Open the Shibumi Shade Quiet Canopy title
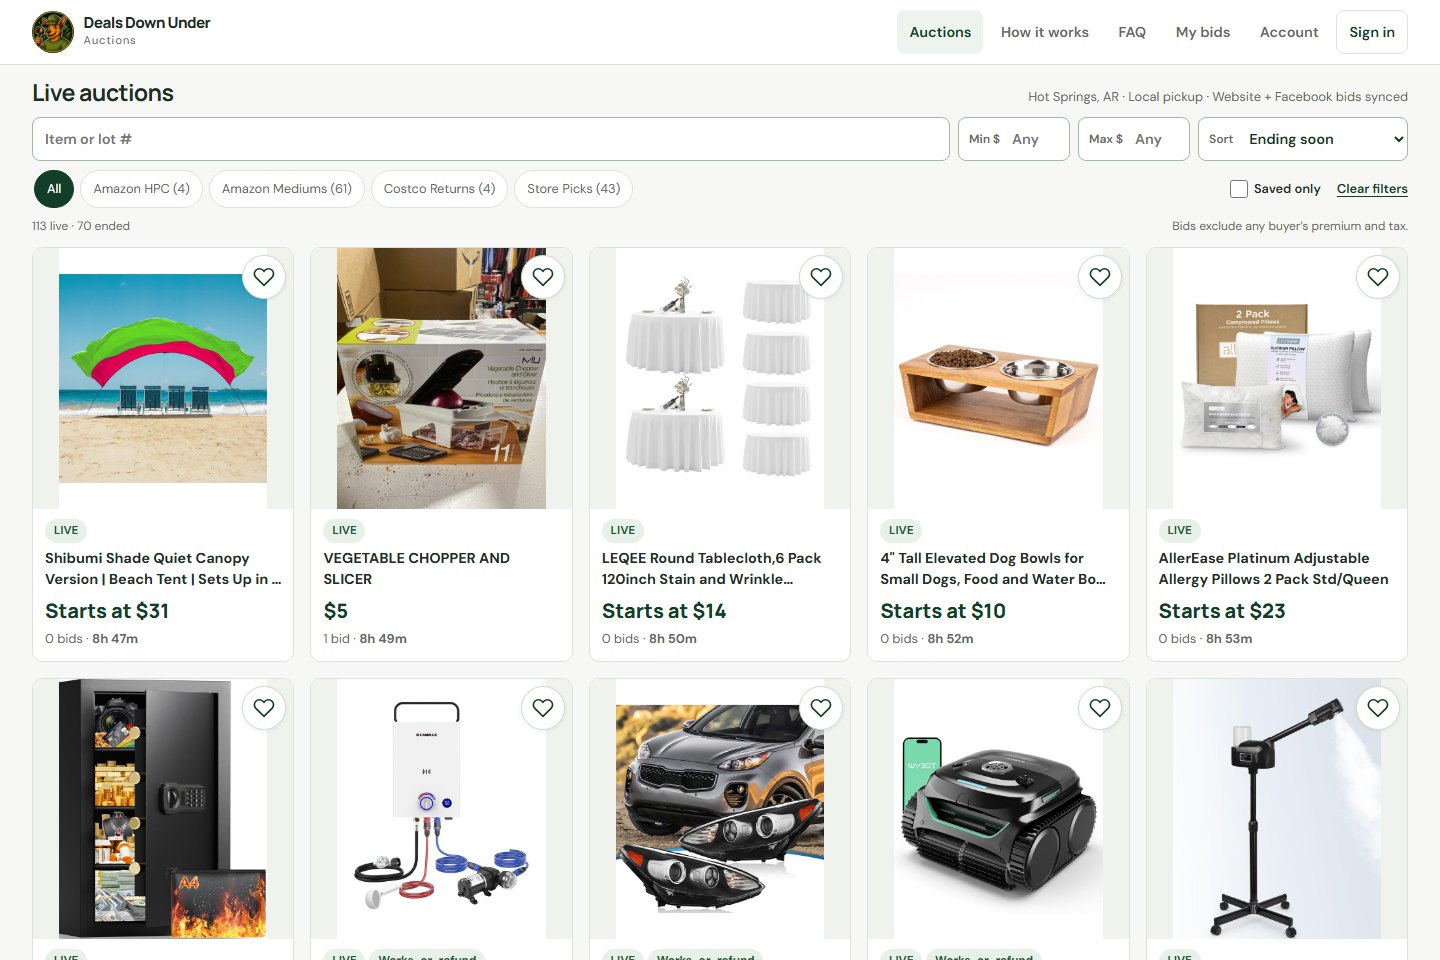Viewport: 1440px width, 960px height. [163, 569]
